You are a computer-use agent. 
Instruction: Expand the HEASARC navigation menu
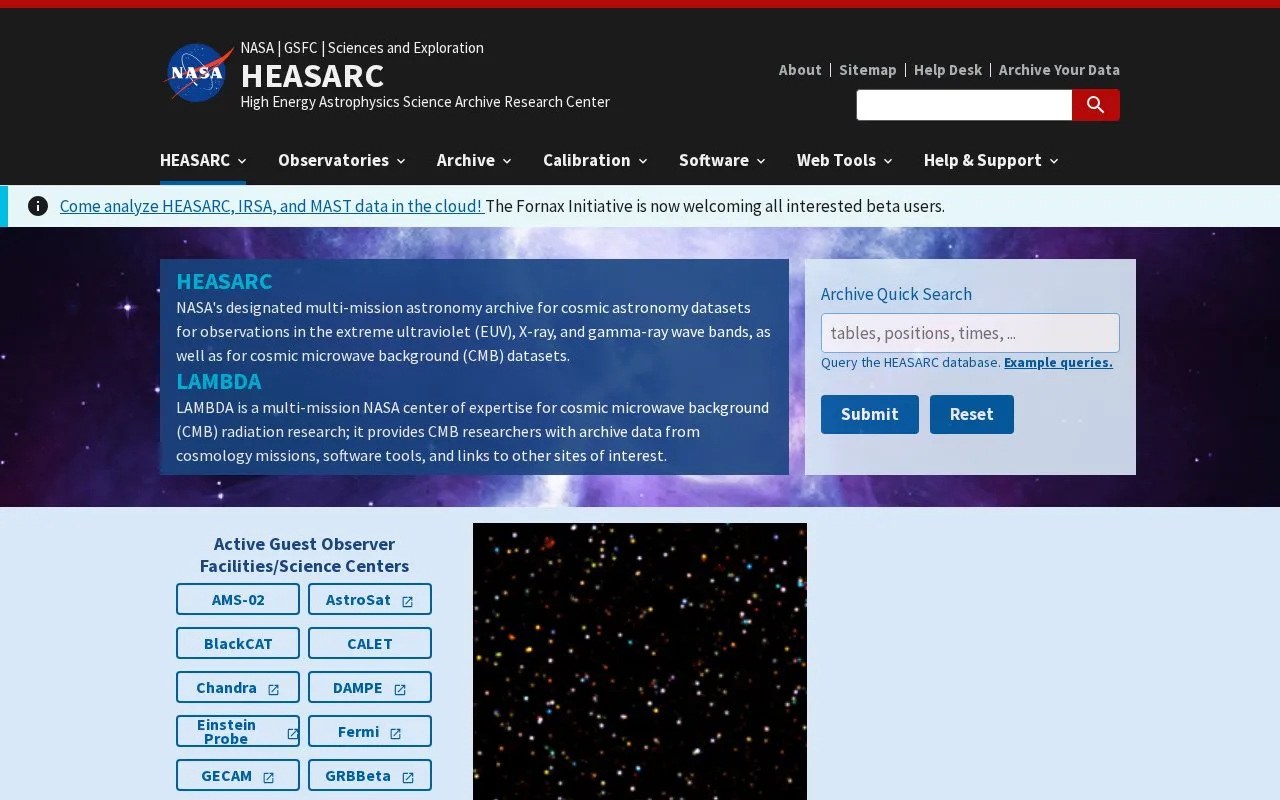coord(203,160)
